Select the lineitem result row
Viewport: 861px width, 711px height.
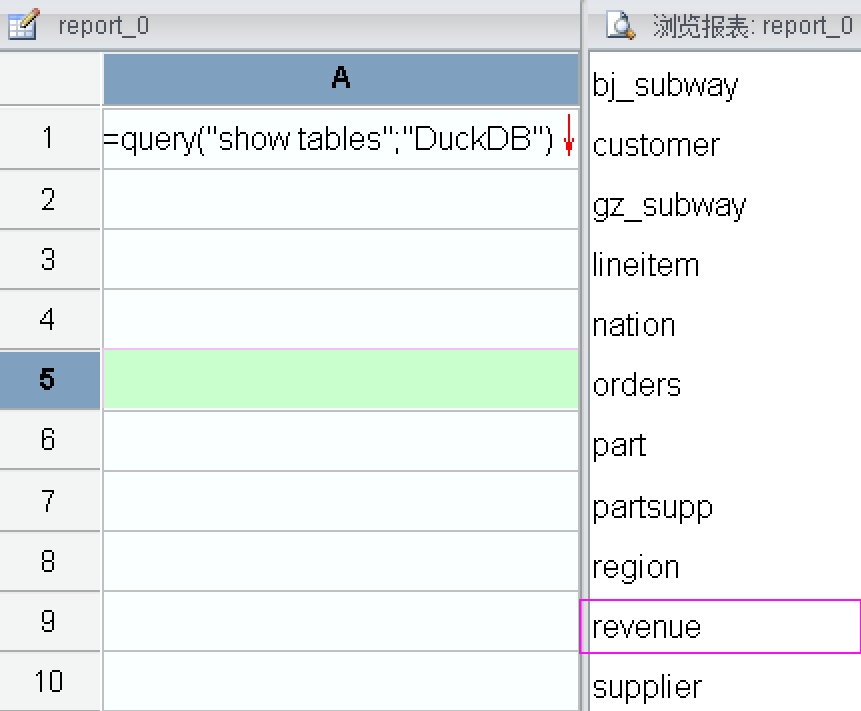click(x=646, y=265)
